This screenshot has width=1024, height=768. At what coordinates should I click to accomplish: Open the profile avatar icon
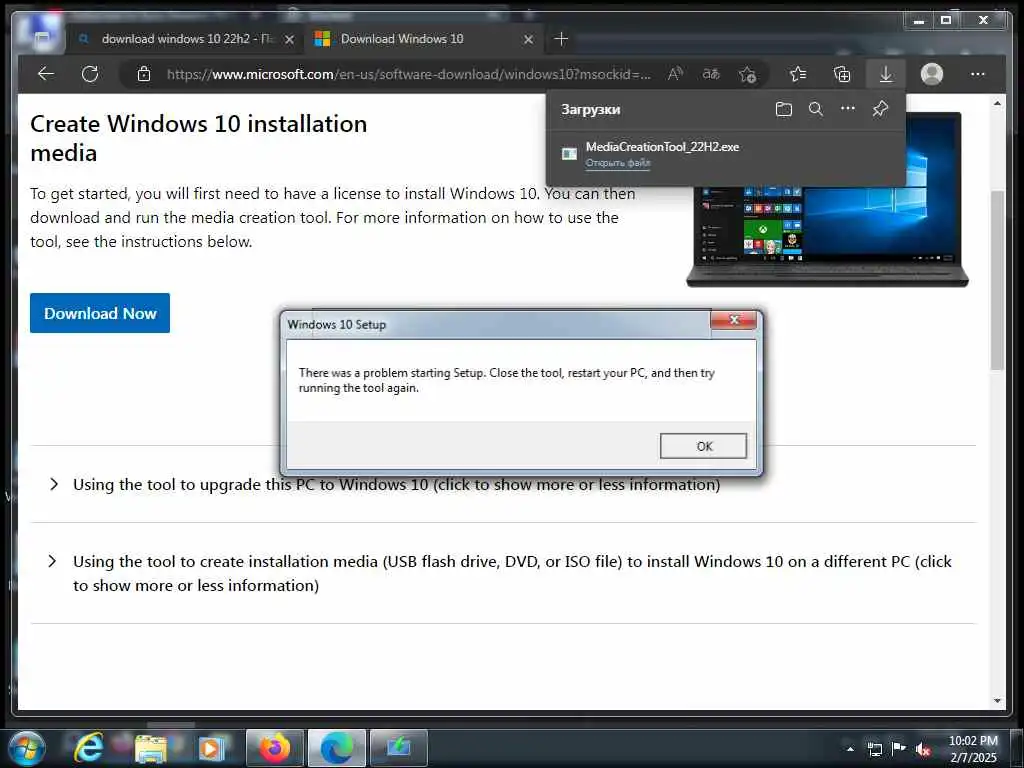point(932,74)
